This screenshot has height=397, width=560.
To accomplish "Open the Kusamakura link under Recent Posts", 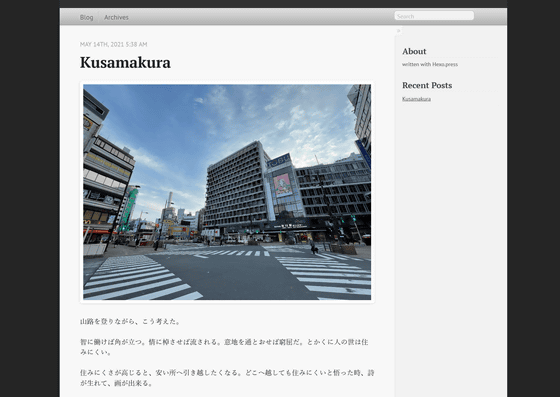I will click(416, 99).
